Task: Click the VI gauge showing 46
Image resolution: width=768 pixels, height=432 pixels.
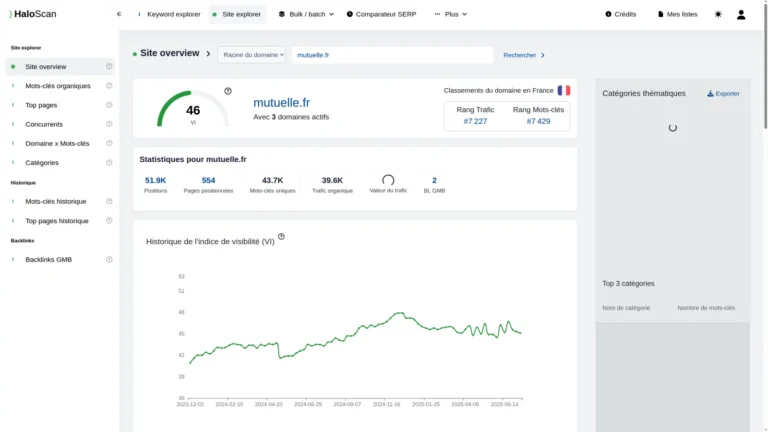Action: [193, 109]
